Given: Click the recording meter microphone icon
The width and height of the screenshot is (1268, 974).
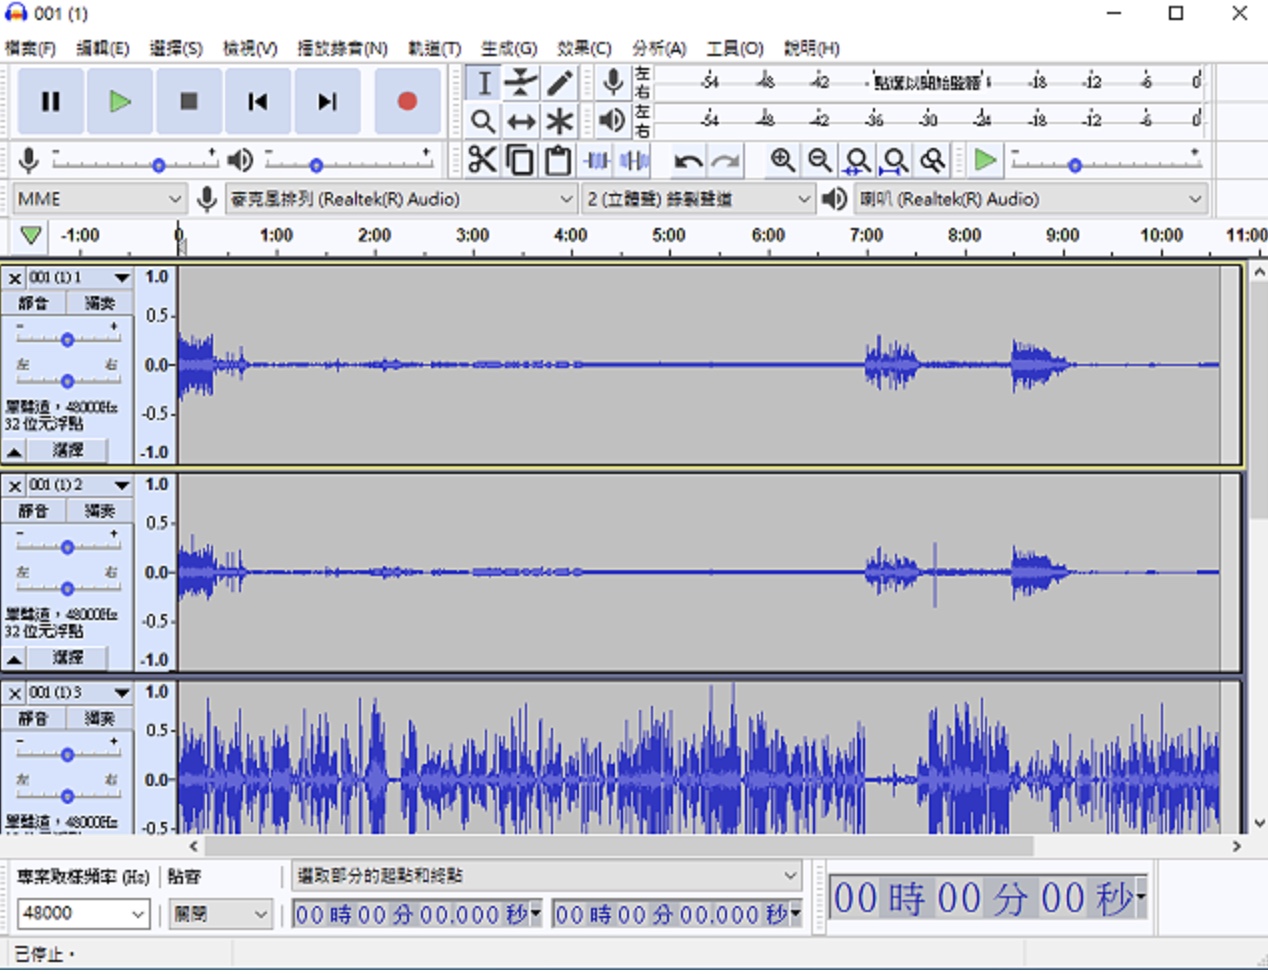Looking at the screenshot, I should pyautogui.click(x=613, y=83).
